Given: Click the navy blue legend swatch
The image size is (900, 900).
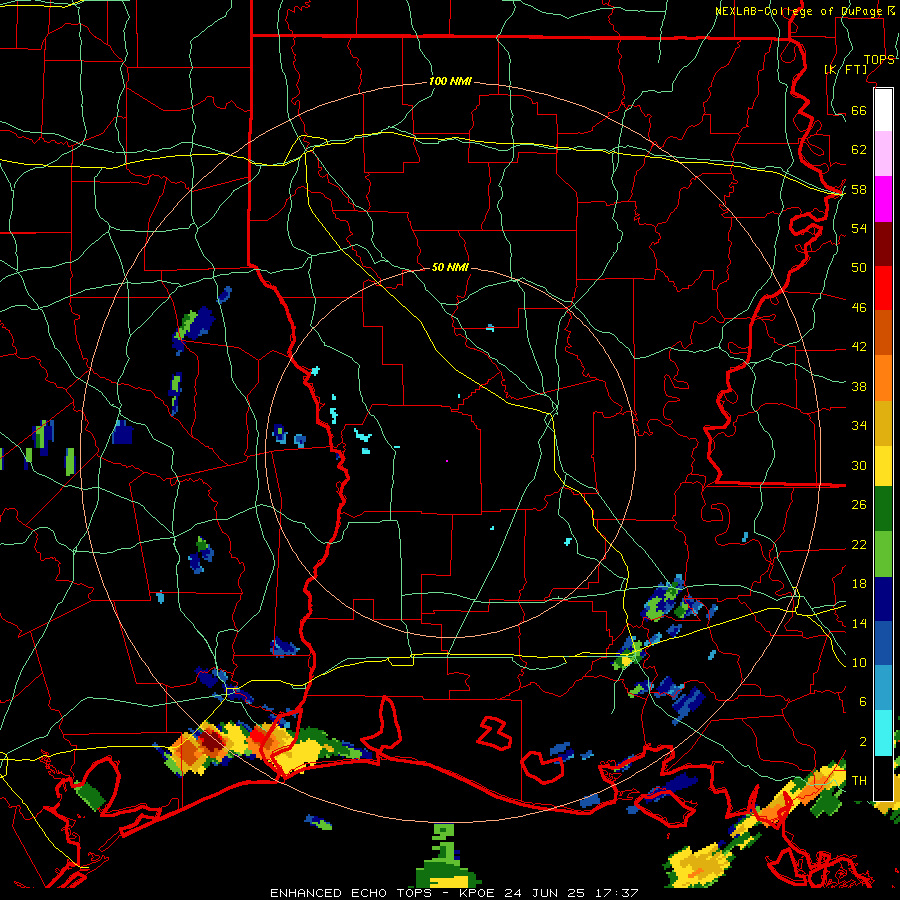Looking at the screenshot, I should click(883, 599).
